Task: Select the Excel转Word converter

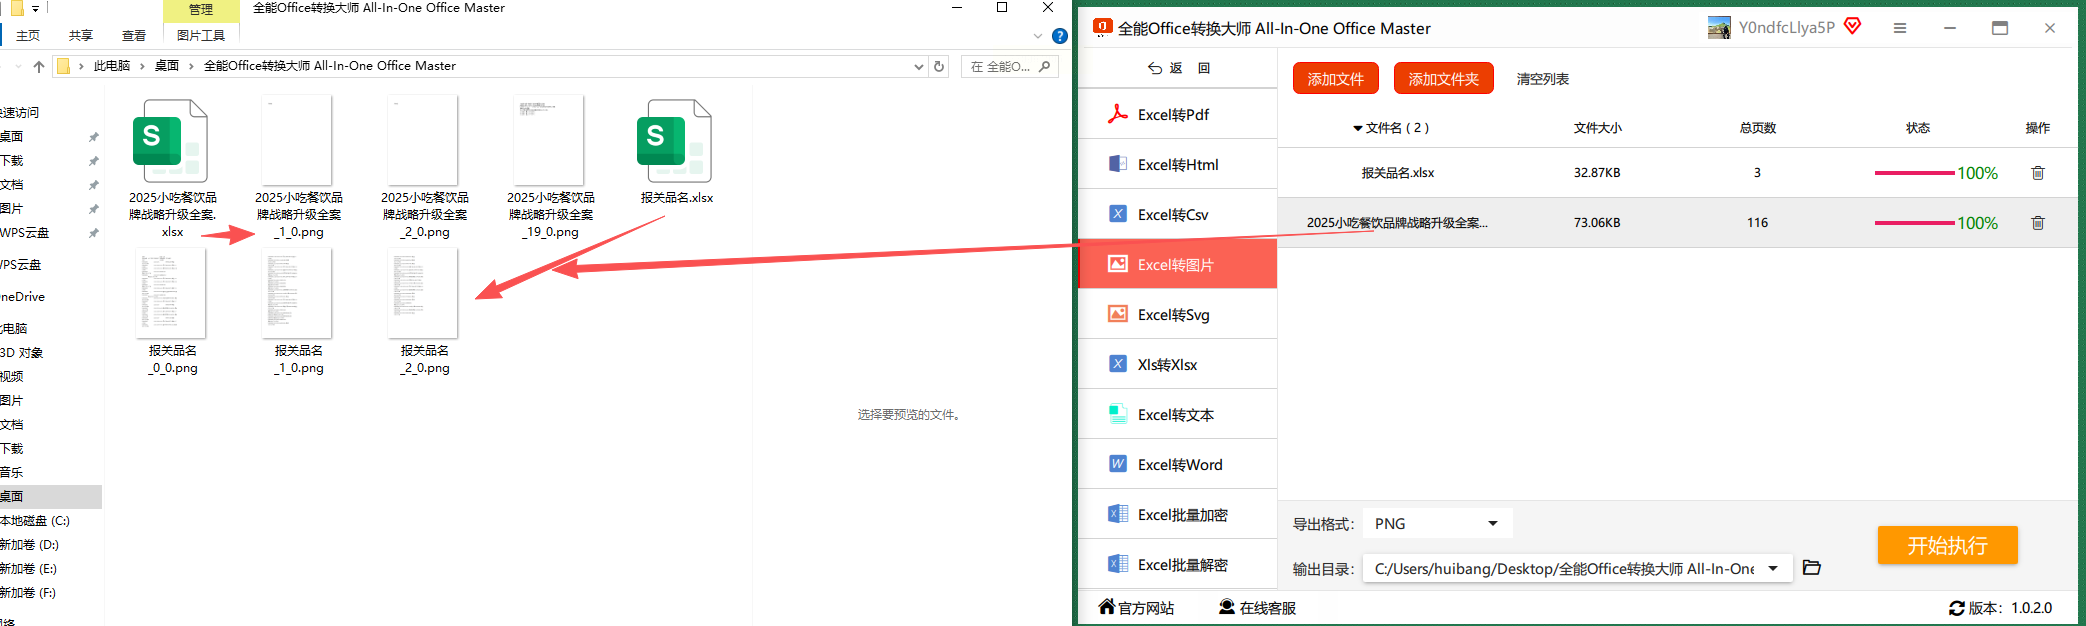Action: [1177, 464]
